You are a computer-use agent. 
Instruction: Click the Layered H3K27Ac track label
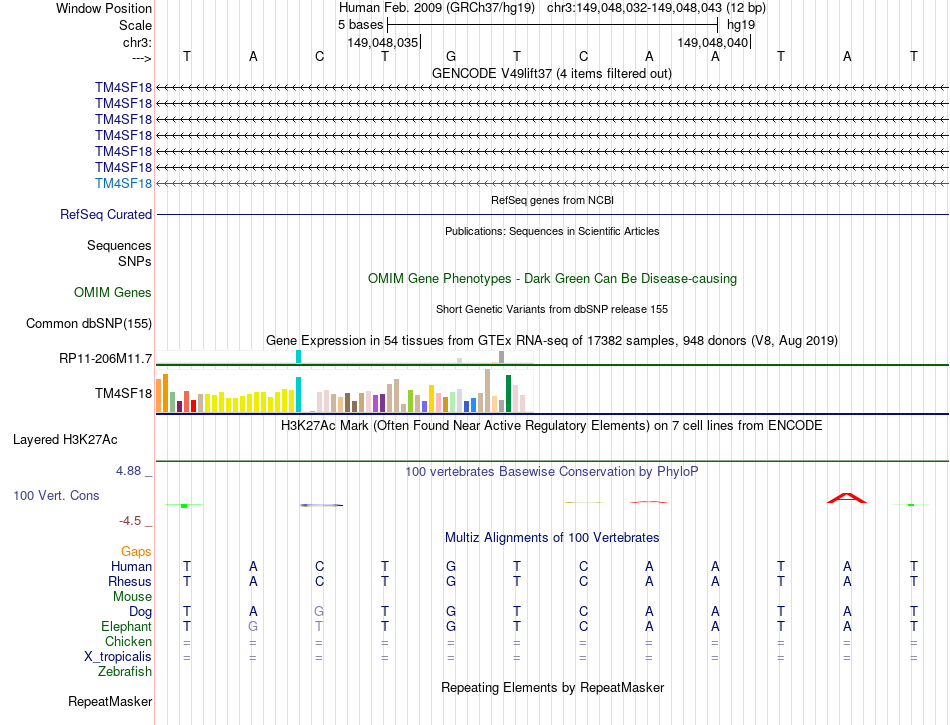click(65, 440)
